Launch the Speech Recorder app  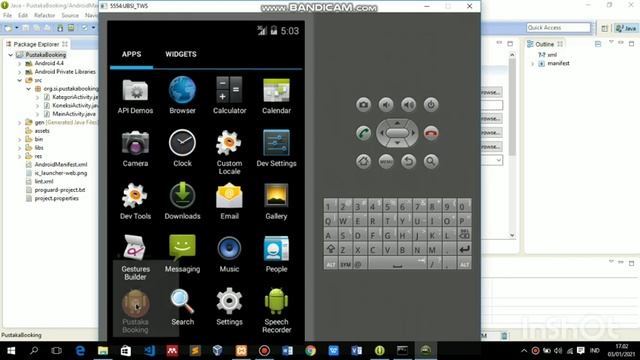[276, 311]
